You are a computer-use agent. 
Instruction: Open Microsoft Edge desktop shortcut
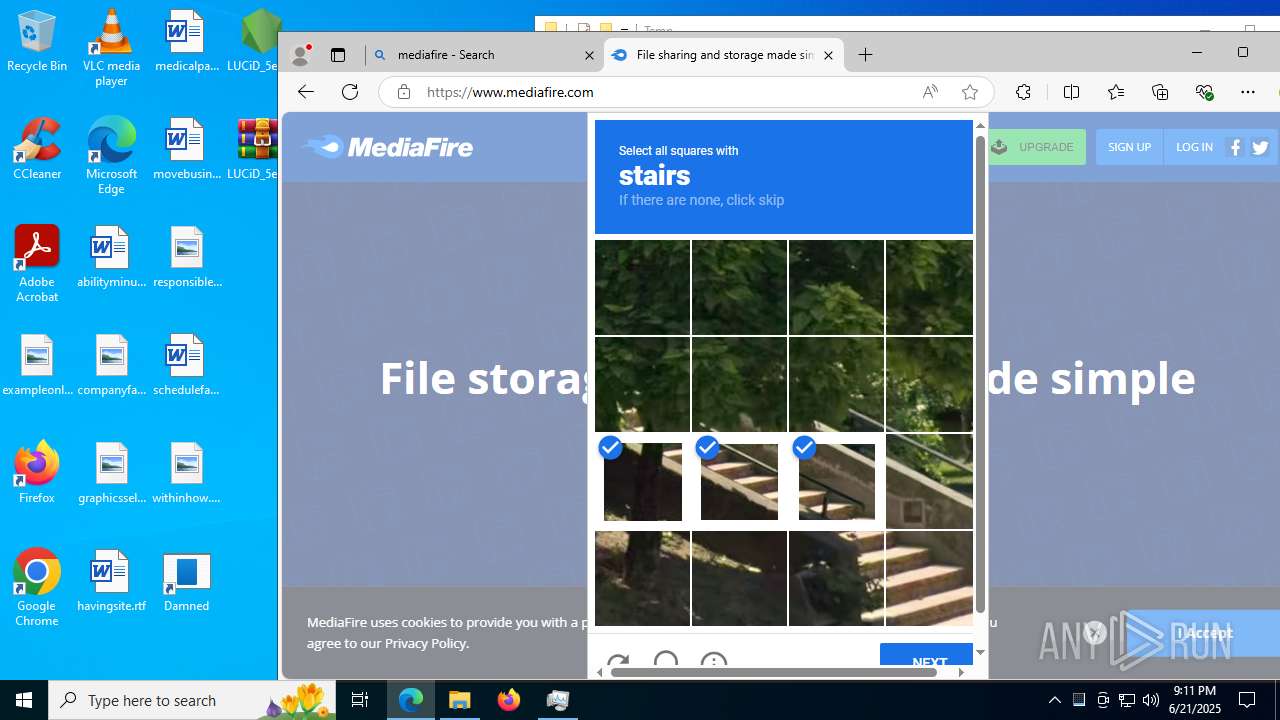tap(111, 156)
